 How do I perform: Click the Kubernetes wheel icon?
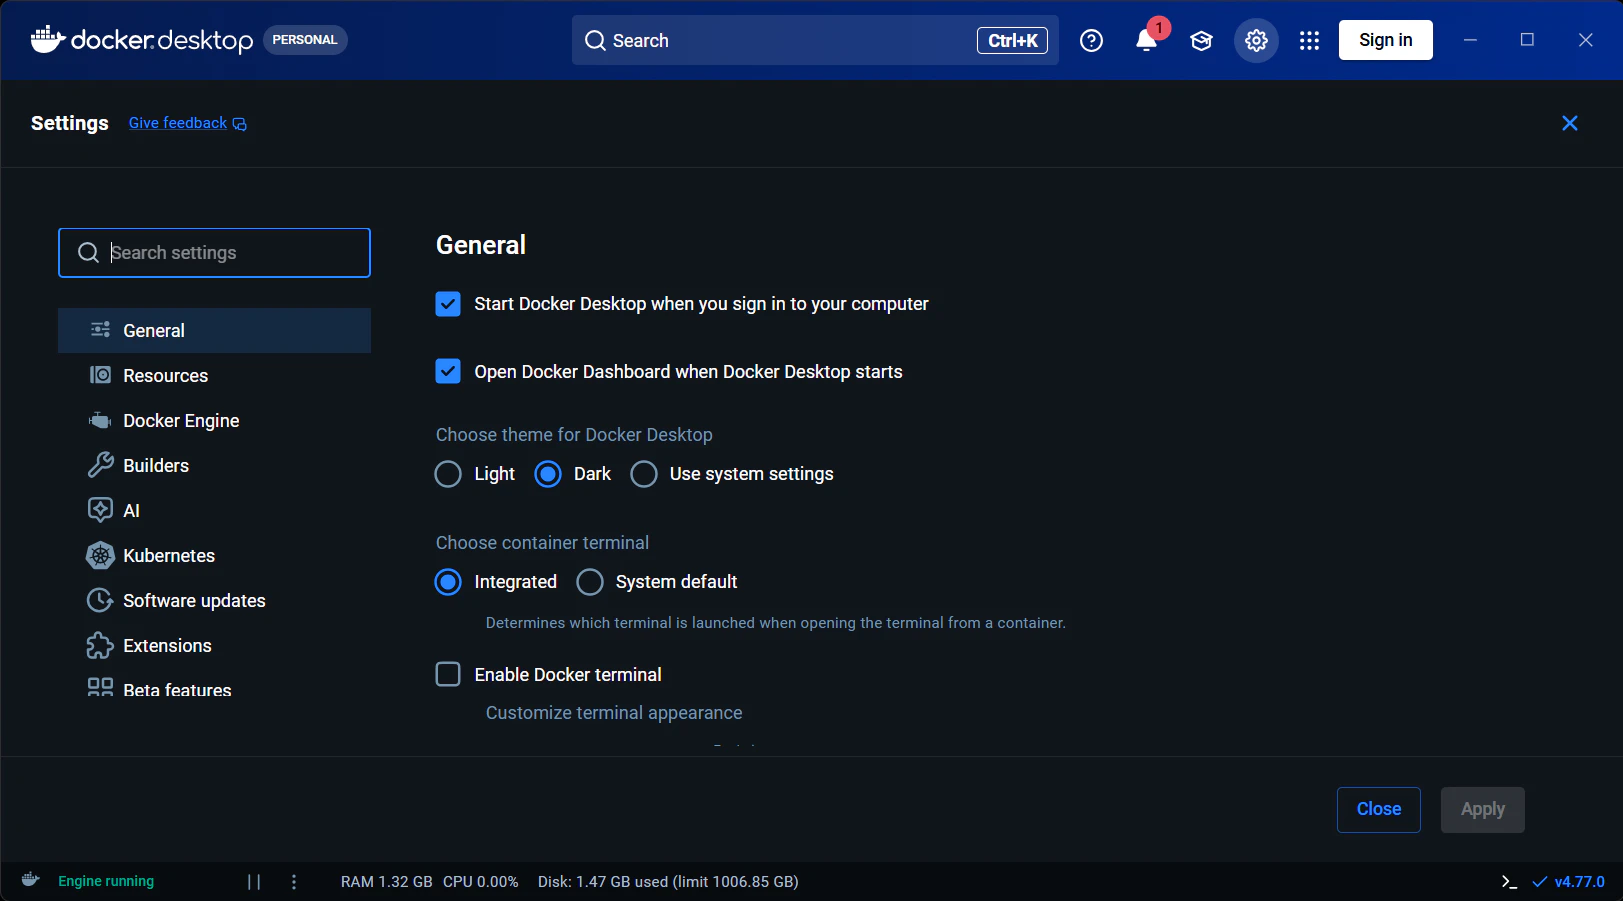[x=100, y=555]
